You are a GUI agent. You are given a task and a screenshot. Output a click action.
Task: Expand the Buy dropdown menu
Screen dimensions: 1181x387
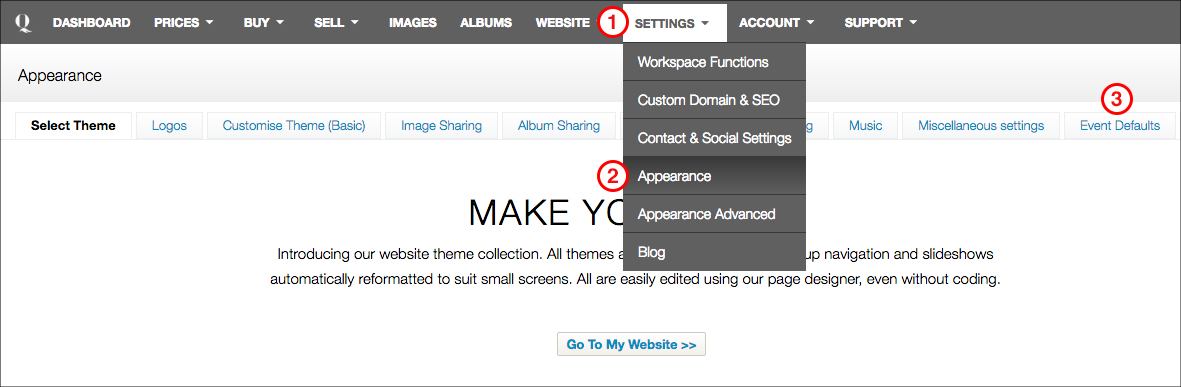pos(264,23)
